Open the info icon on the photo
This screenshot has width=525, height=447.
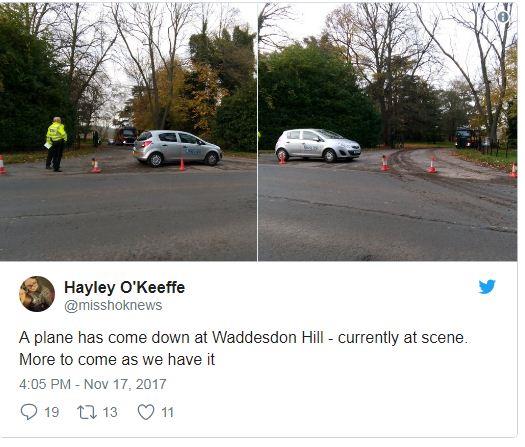point(503,17)
